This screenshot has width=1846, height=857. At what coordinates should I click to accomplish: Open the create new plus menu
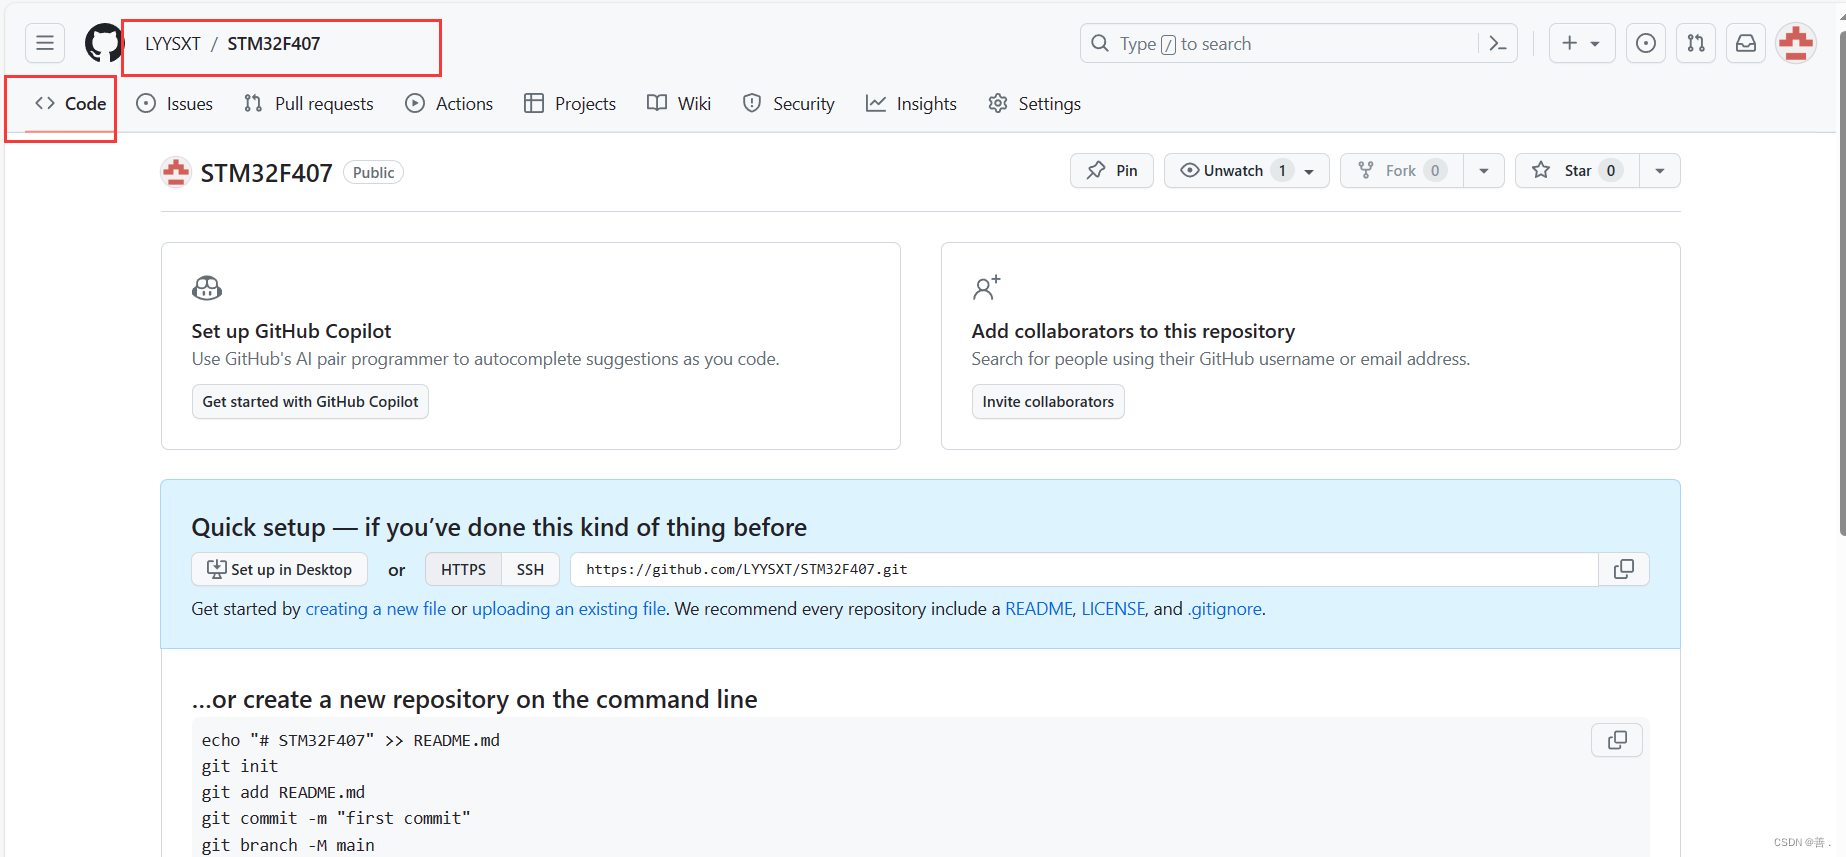pyautogui.click(x=1581, y=43)
